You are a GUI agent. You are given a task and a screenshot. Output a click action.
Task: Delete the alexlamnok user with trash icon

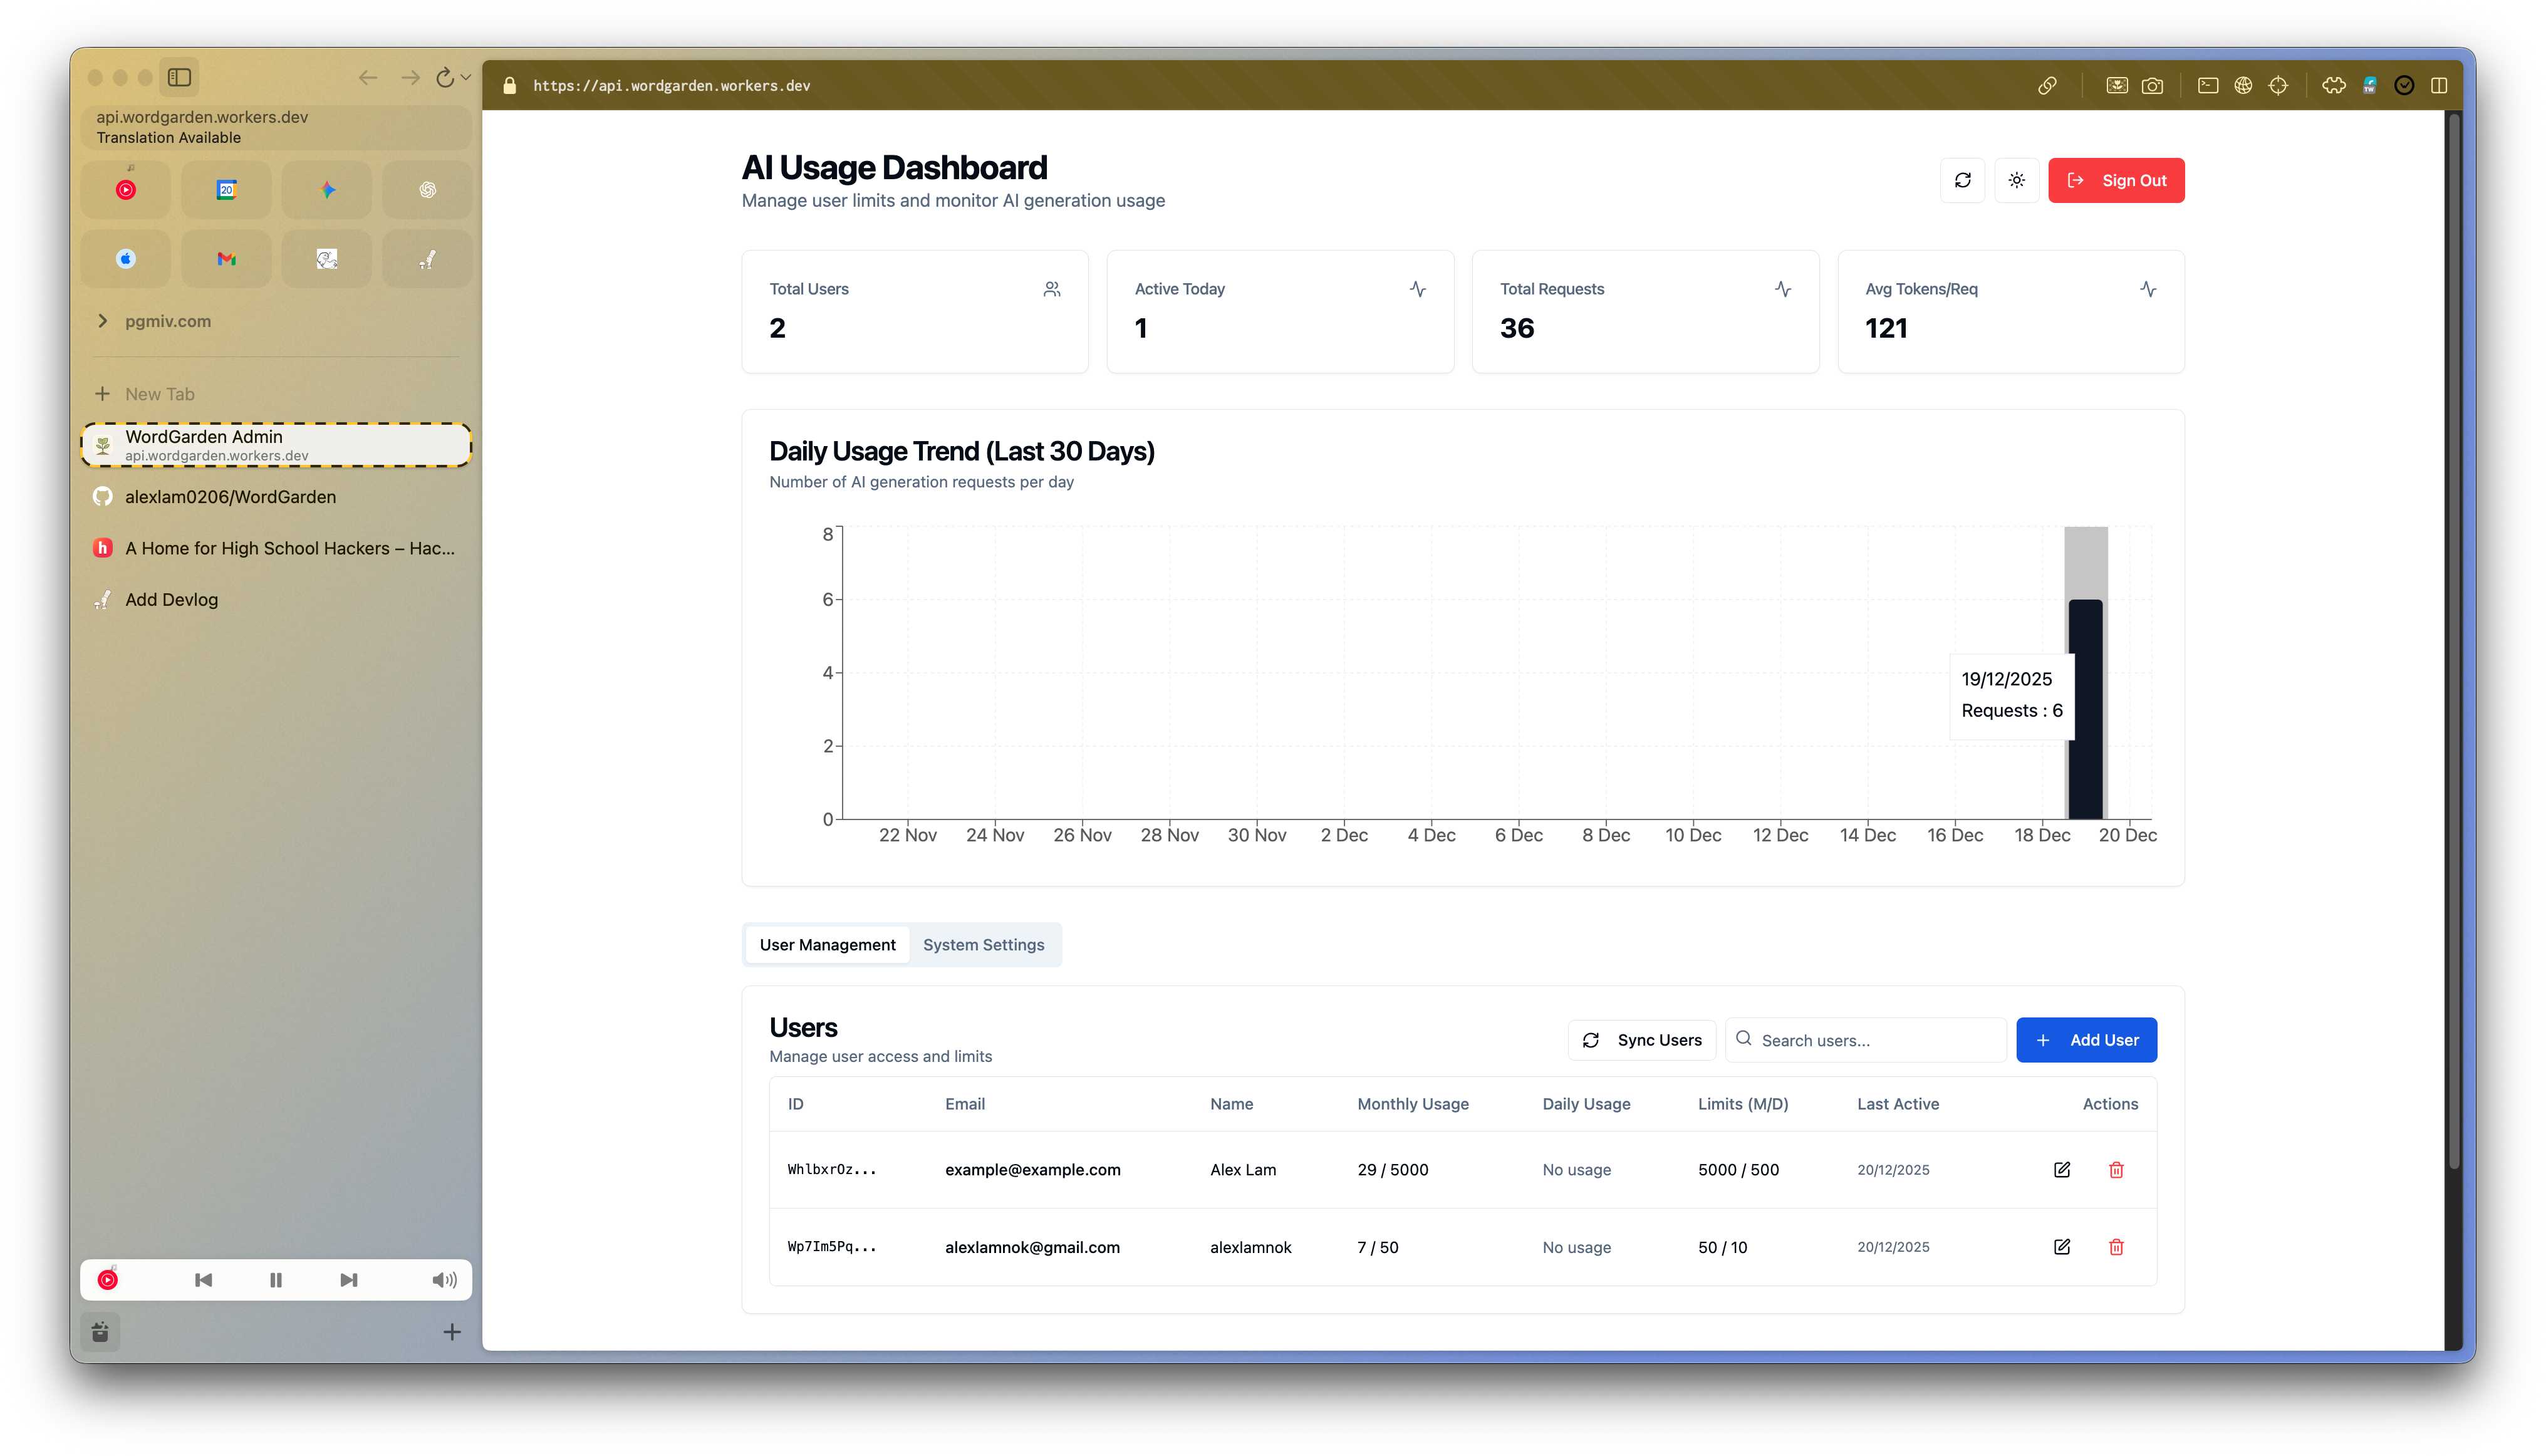pos(2116,1247)
